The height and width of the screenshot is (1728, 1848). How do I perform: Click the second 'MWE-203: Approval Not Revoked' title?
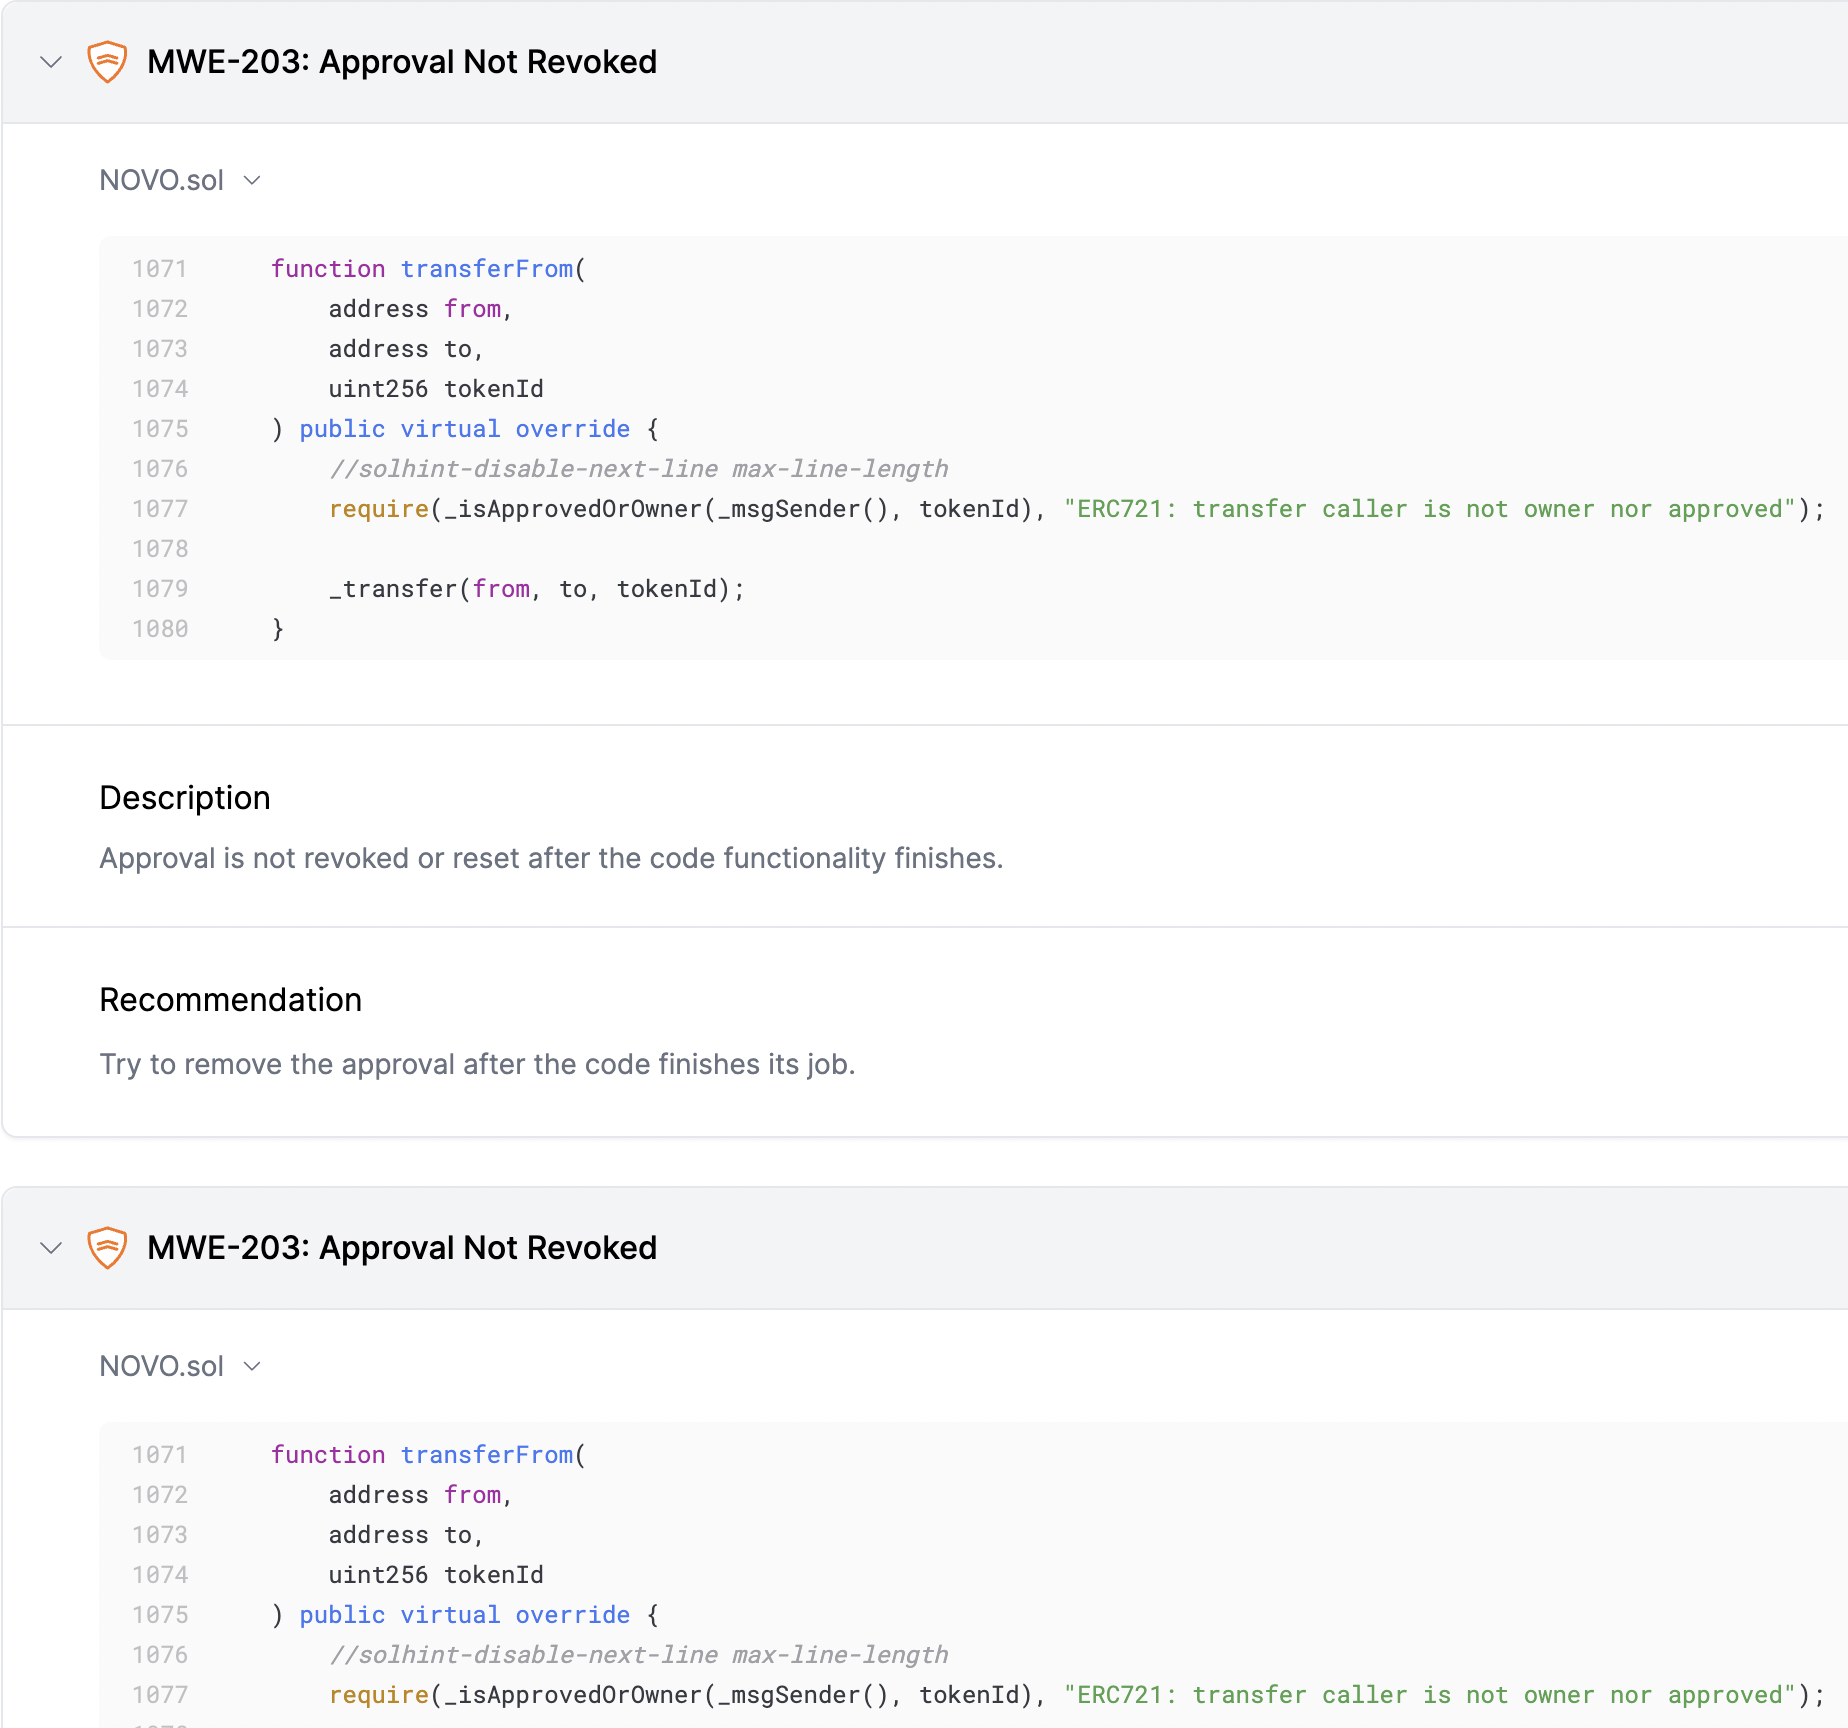point(402,1248)
